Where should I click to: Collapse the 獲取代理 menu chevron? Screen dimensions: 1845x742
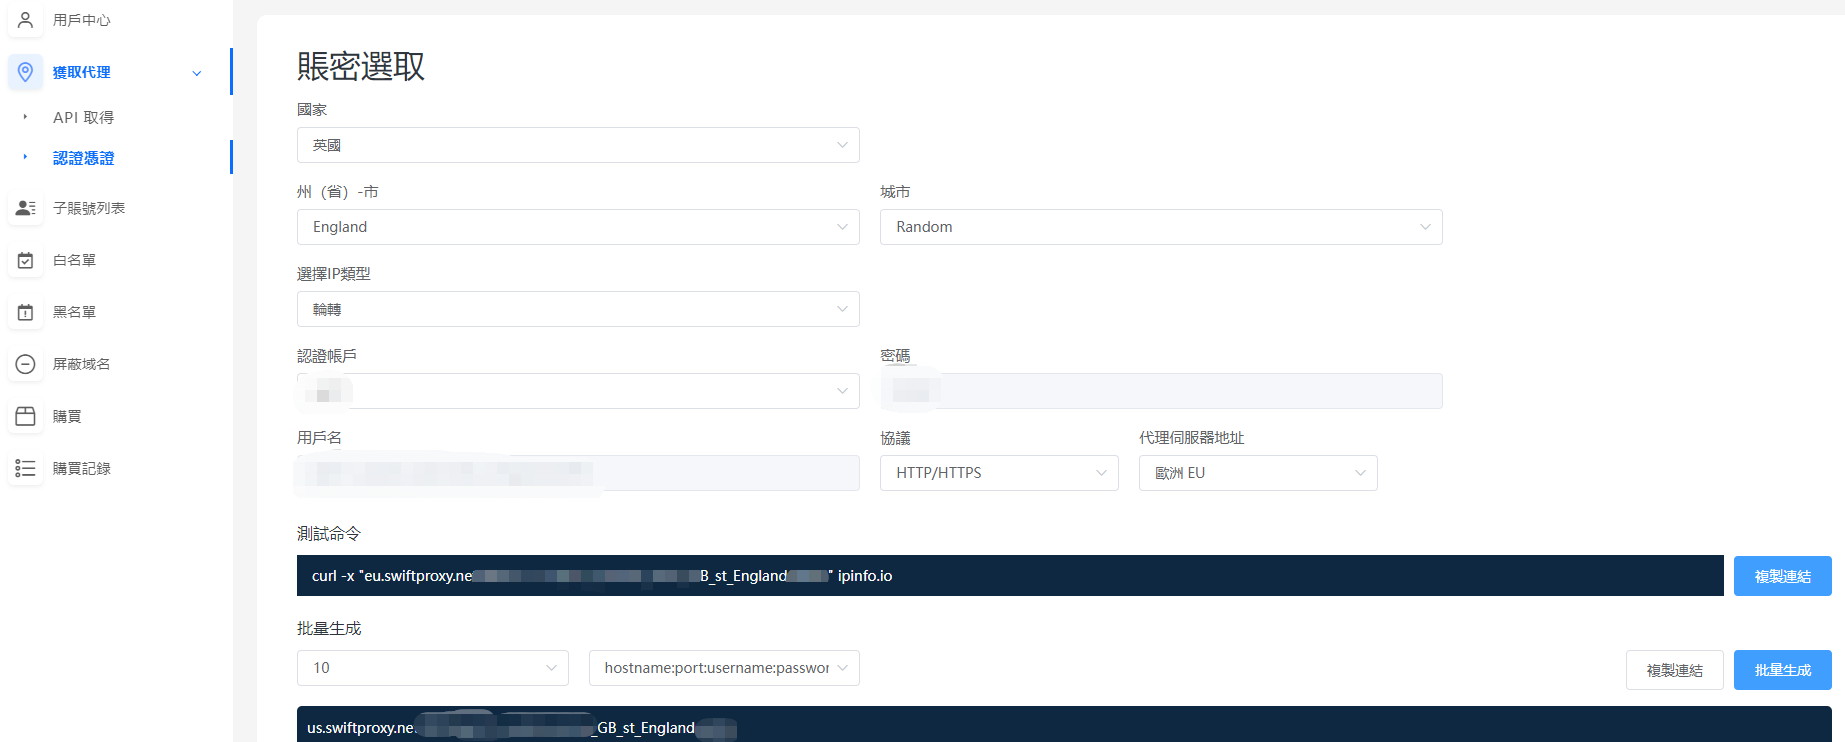197,73
